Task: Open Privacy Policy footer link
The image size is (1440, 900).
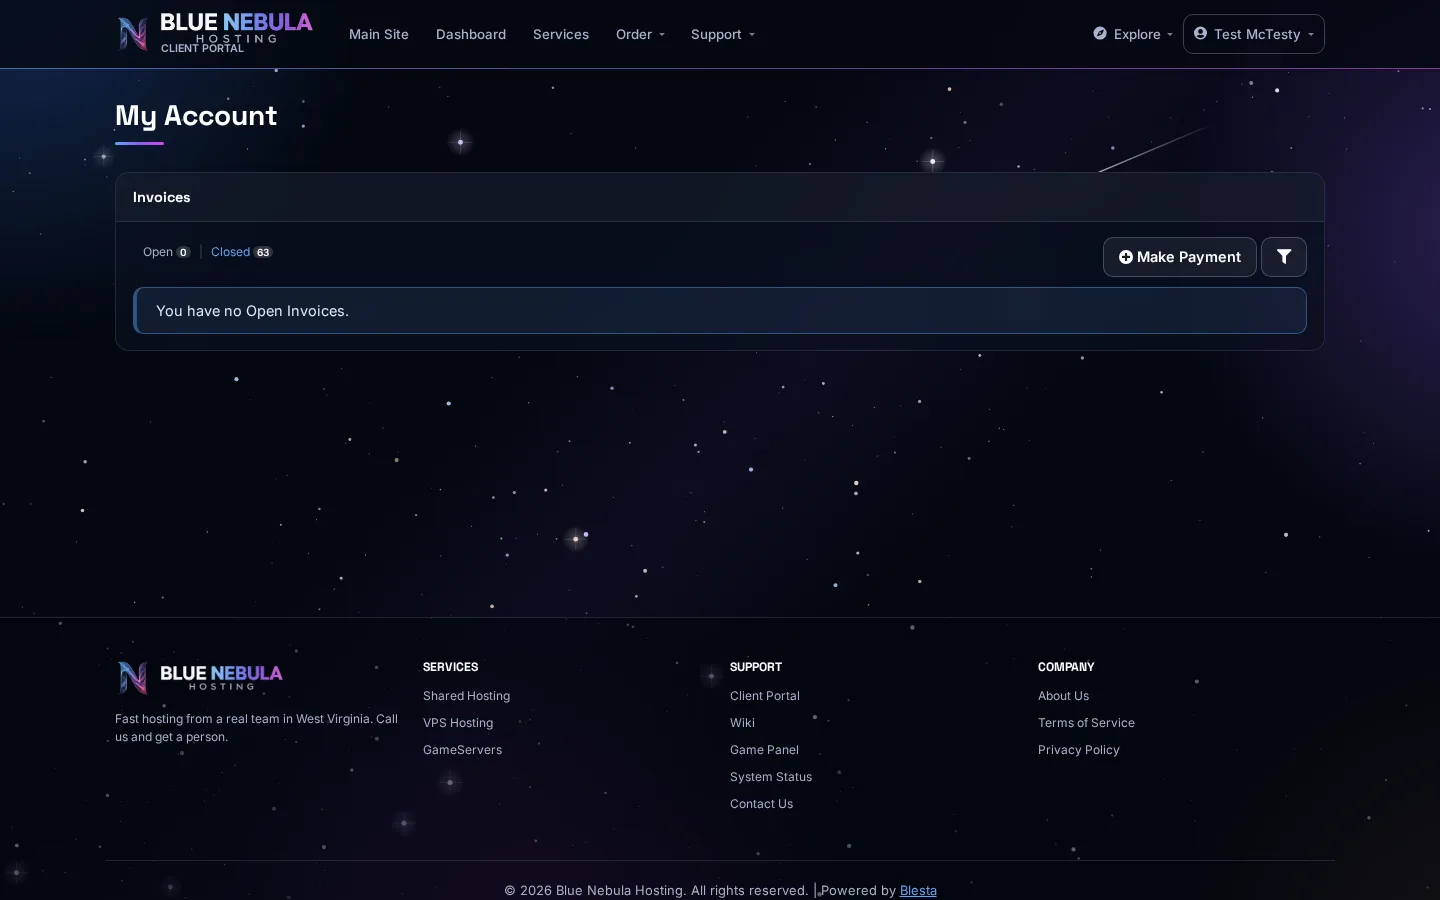Action: pos(1079,750)
